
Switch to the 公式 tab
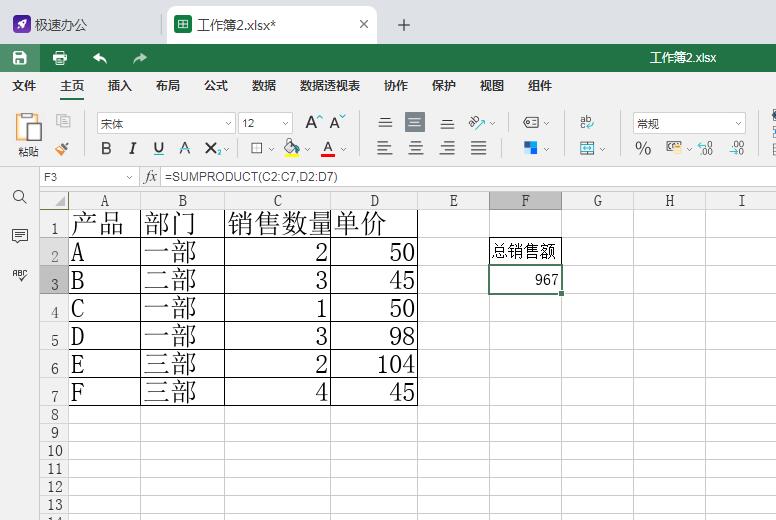tap(216, 86)
